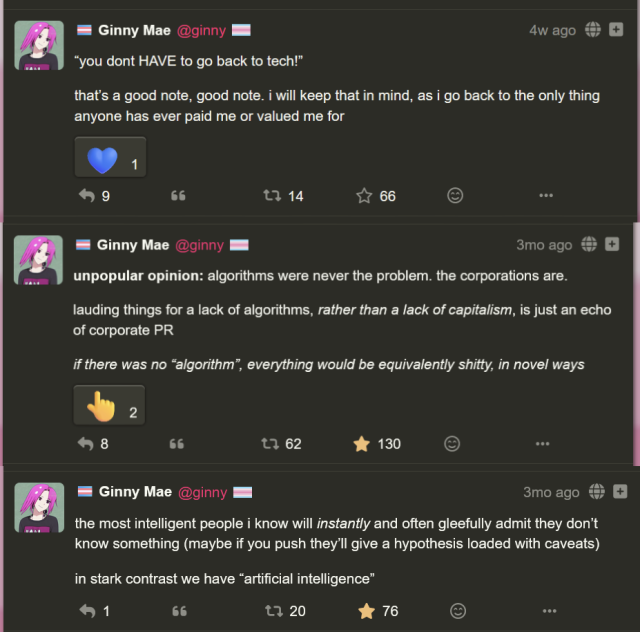Screen dimensions: 640x632
Task: Quote the artificial intelligence post
Action: pos(180,610)
